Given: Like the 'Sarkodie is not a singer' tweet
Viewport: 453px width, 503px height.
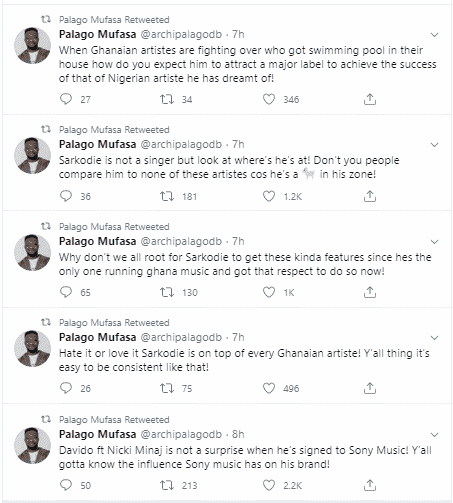Looking at the screenshot, I should pos(269,196).
